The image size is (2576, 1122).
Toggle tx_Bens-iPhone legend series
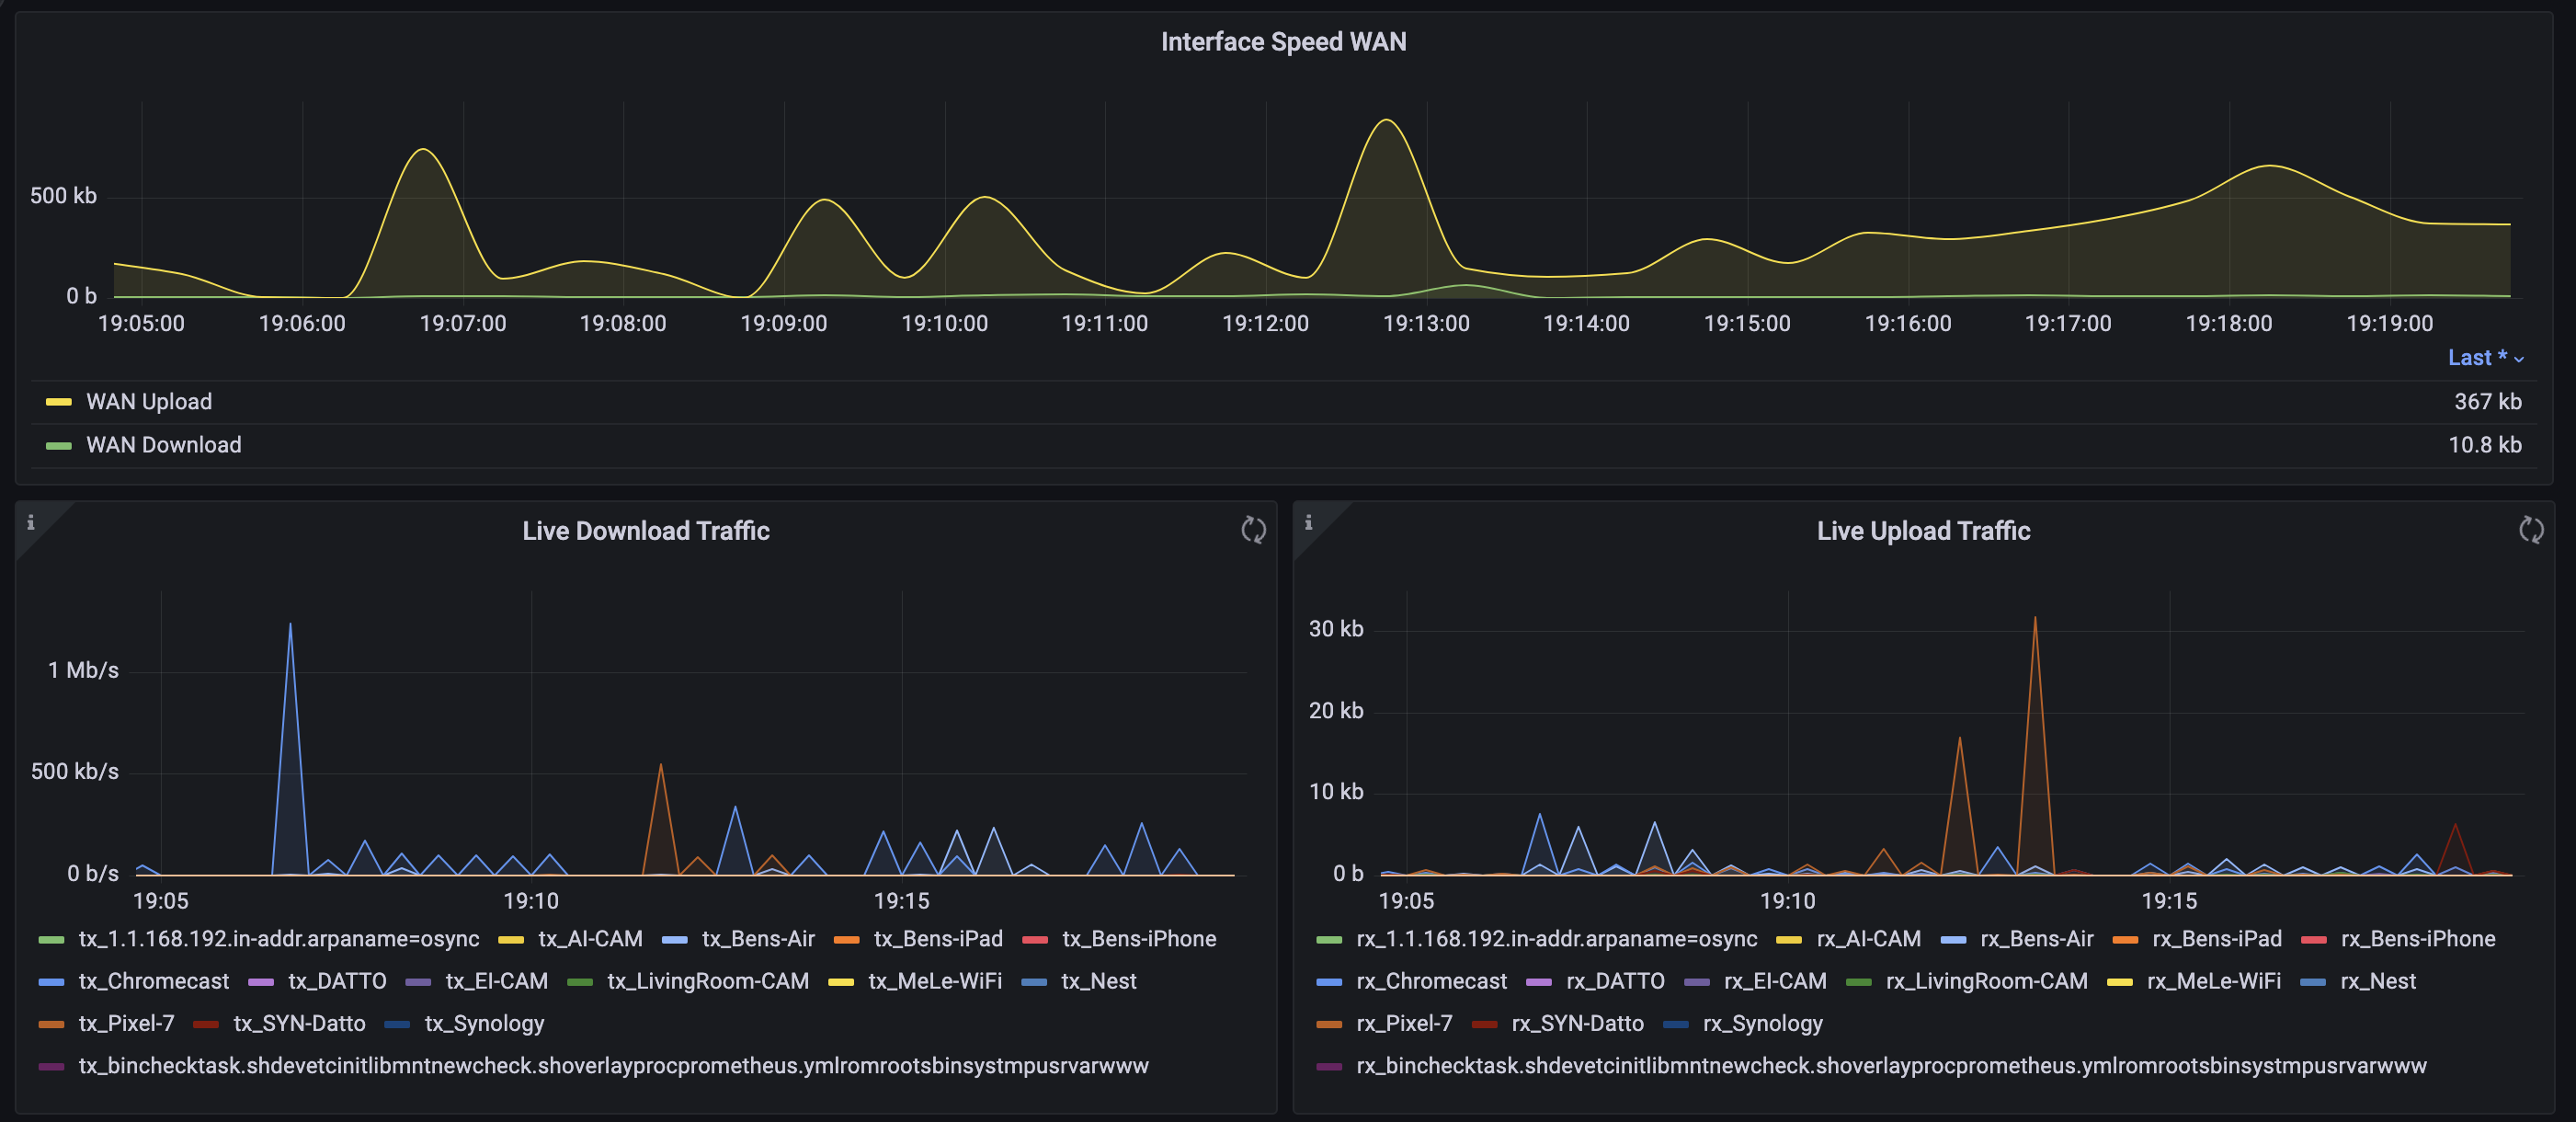(x=1139, y=939)
